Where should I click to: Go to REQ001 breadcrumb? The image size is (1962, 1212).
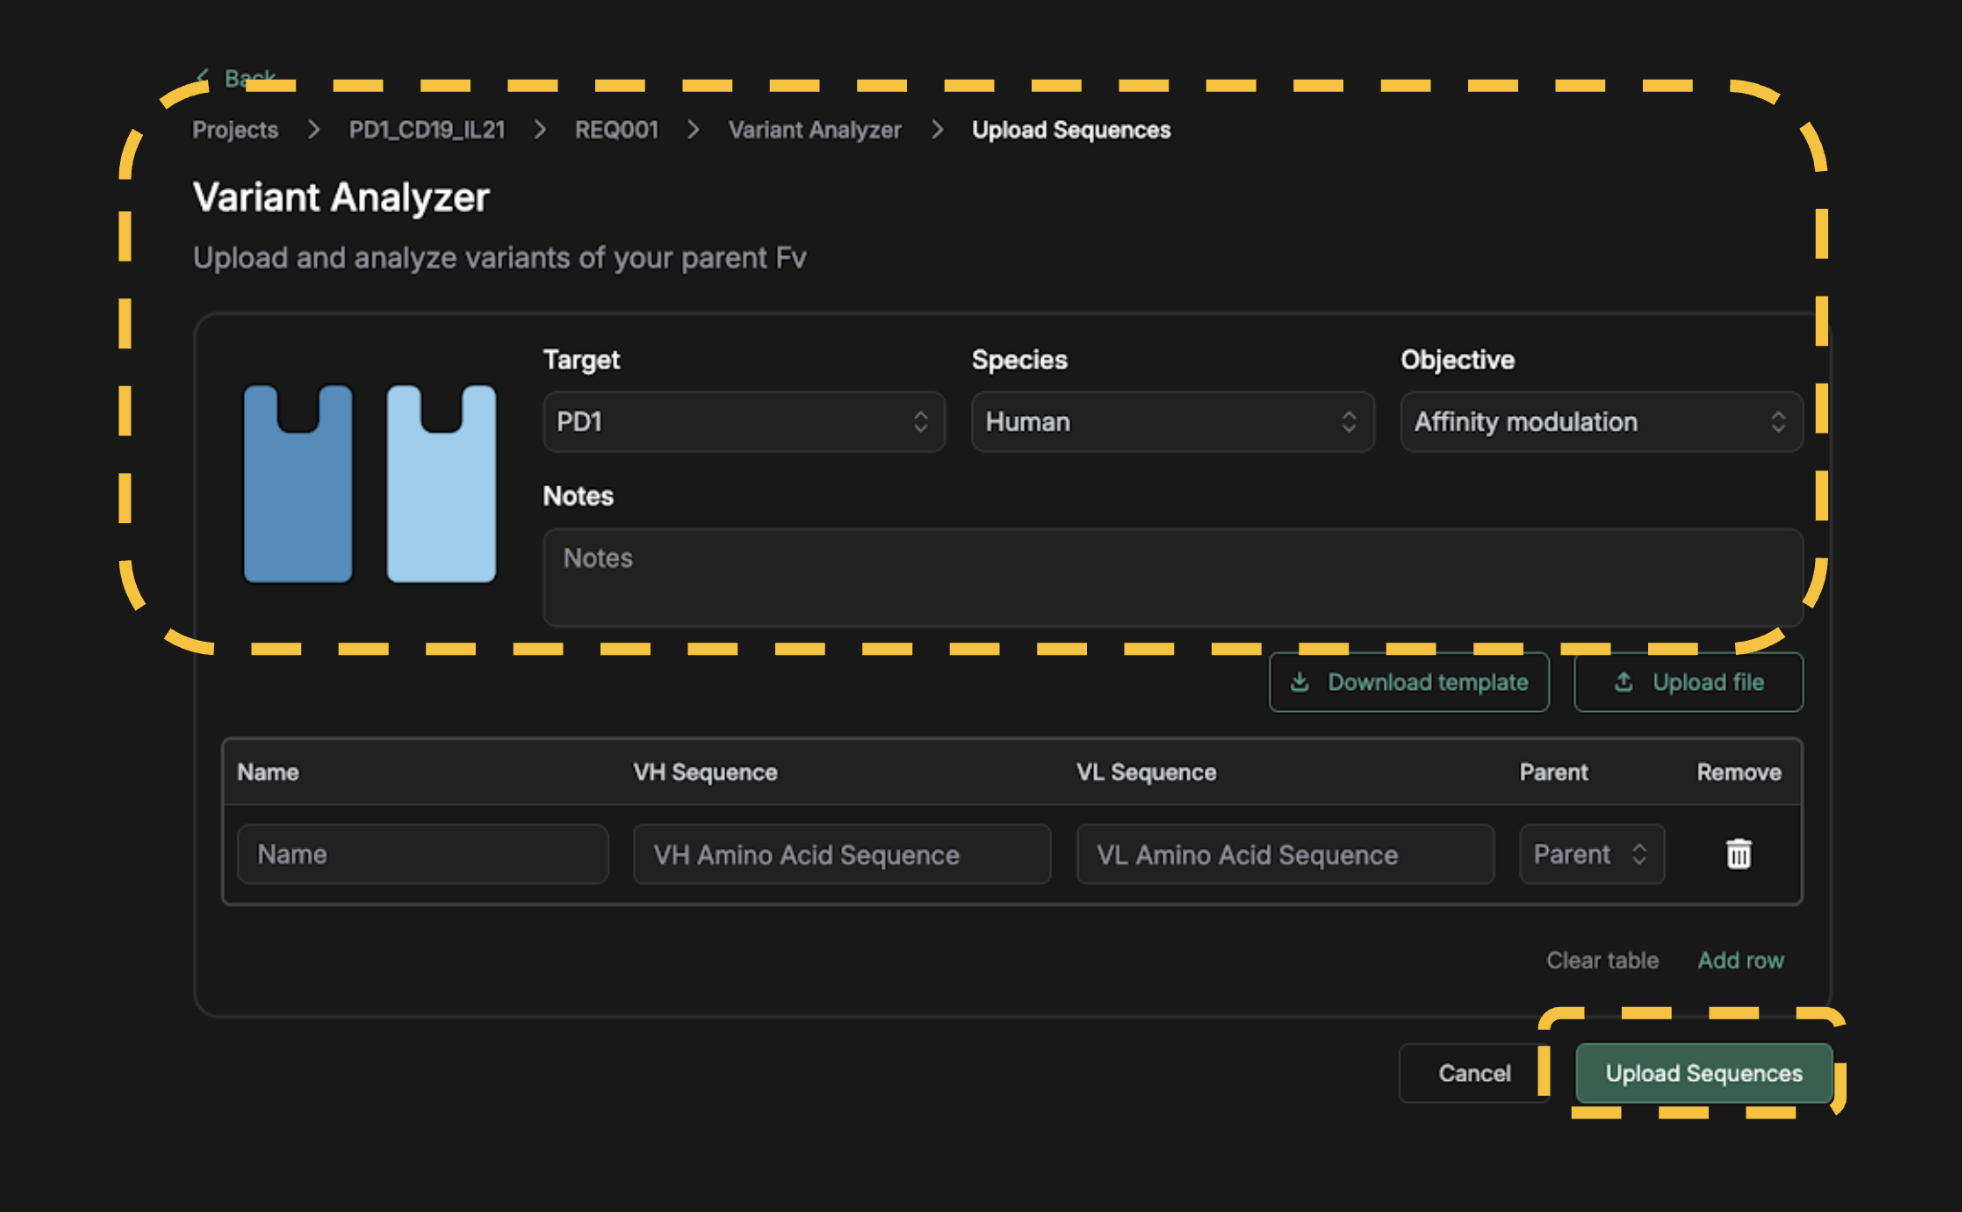(x=616, y=130)
